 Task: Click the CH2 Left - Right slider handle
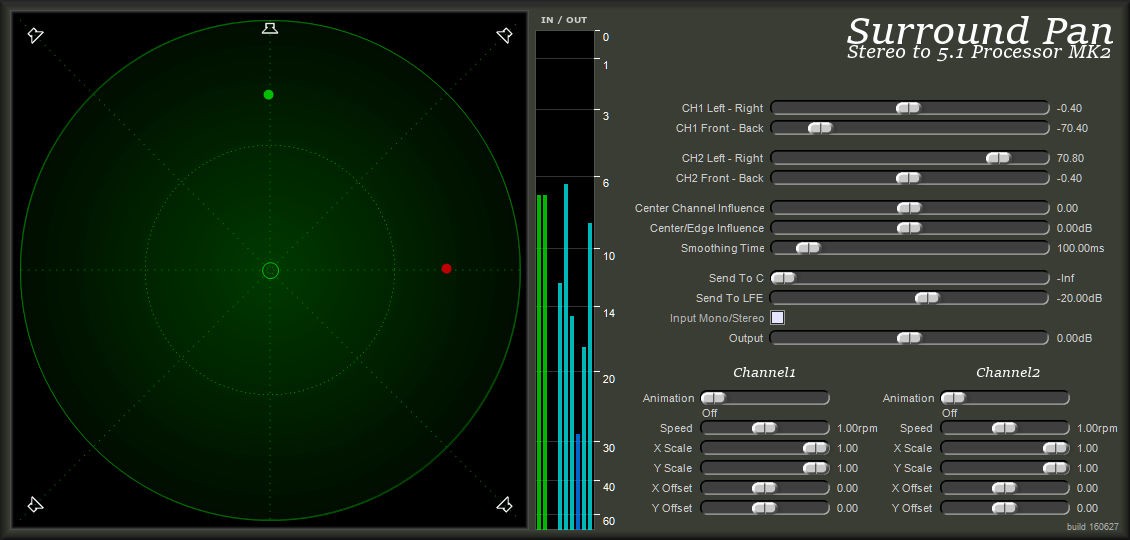click(998, 158)
